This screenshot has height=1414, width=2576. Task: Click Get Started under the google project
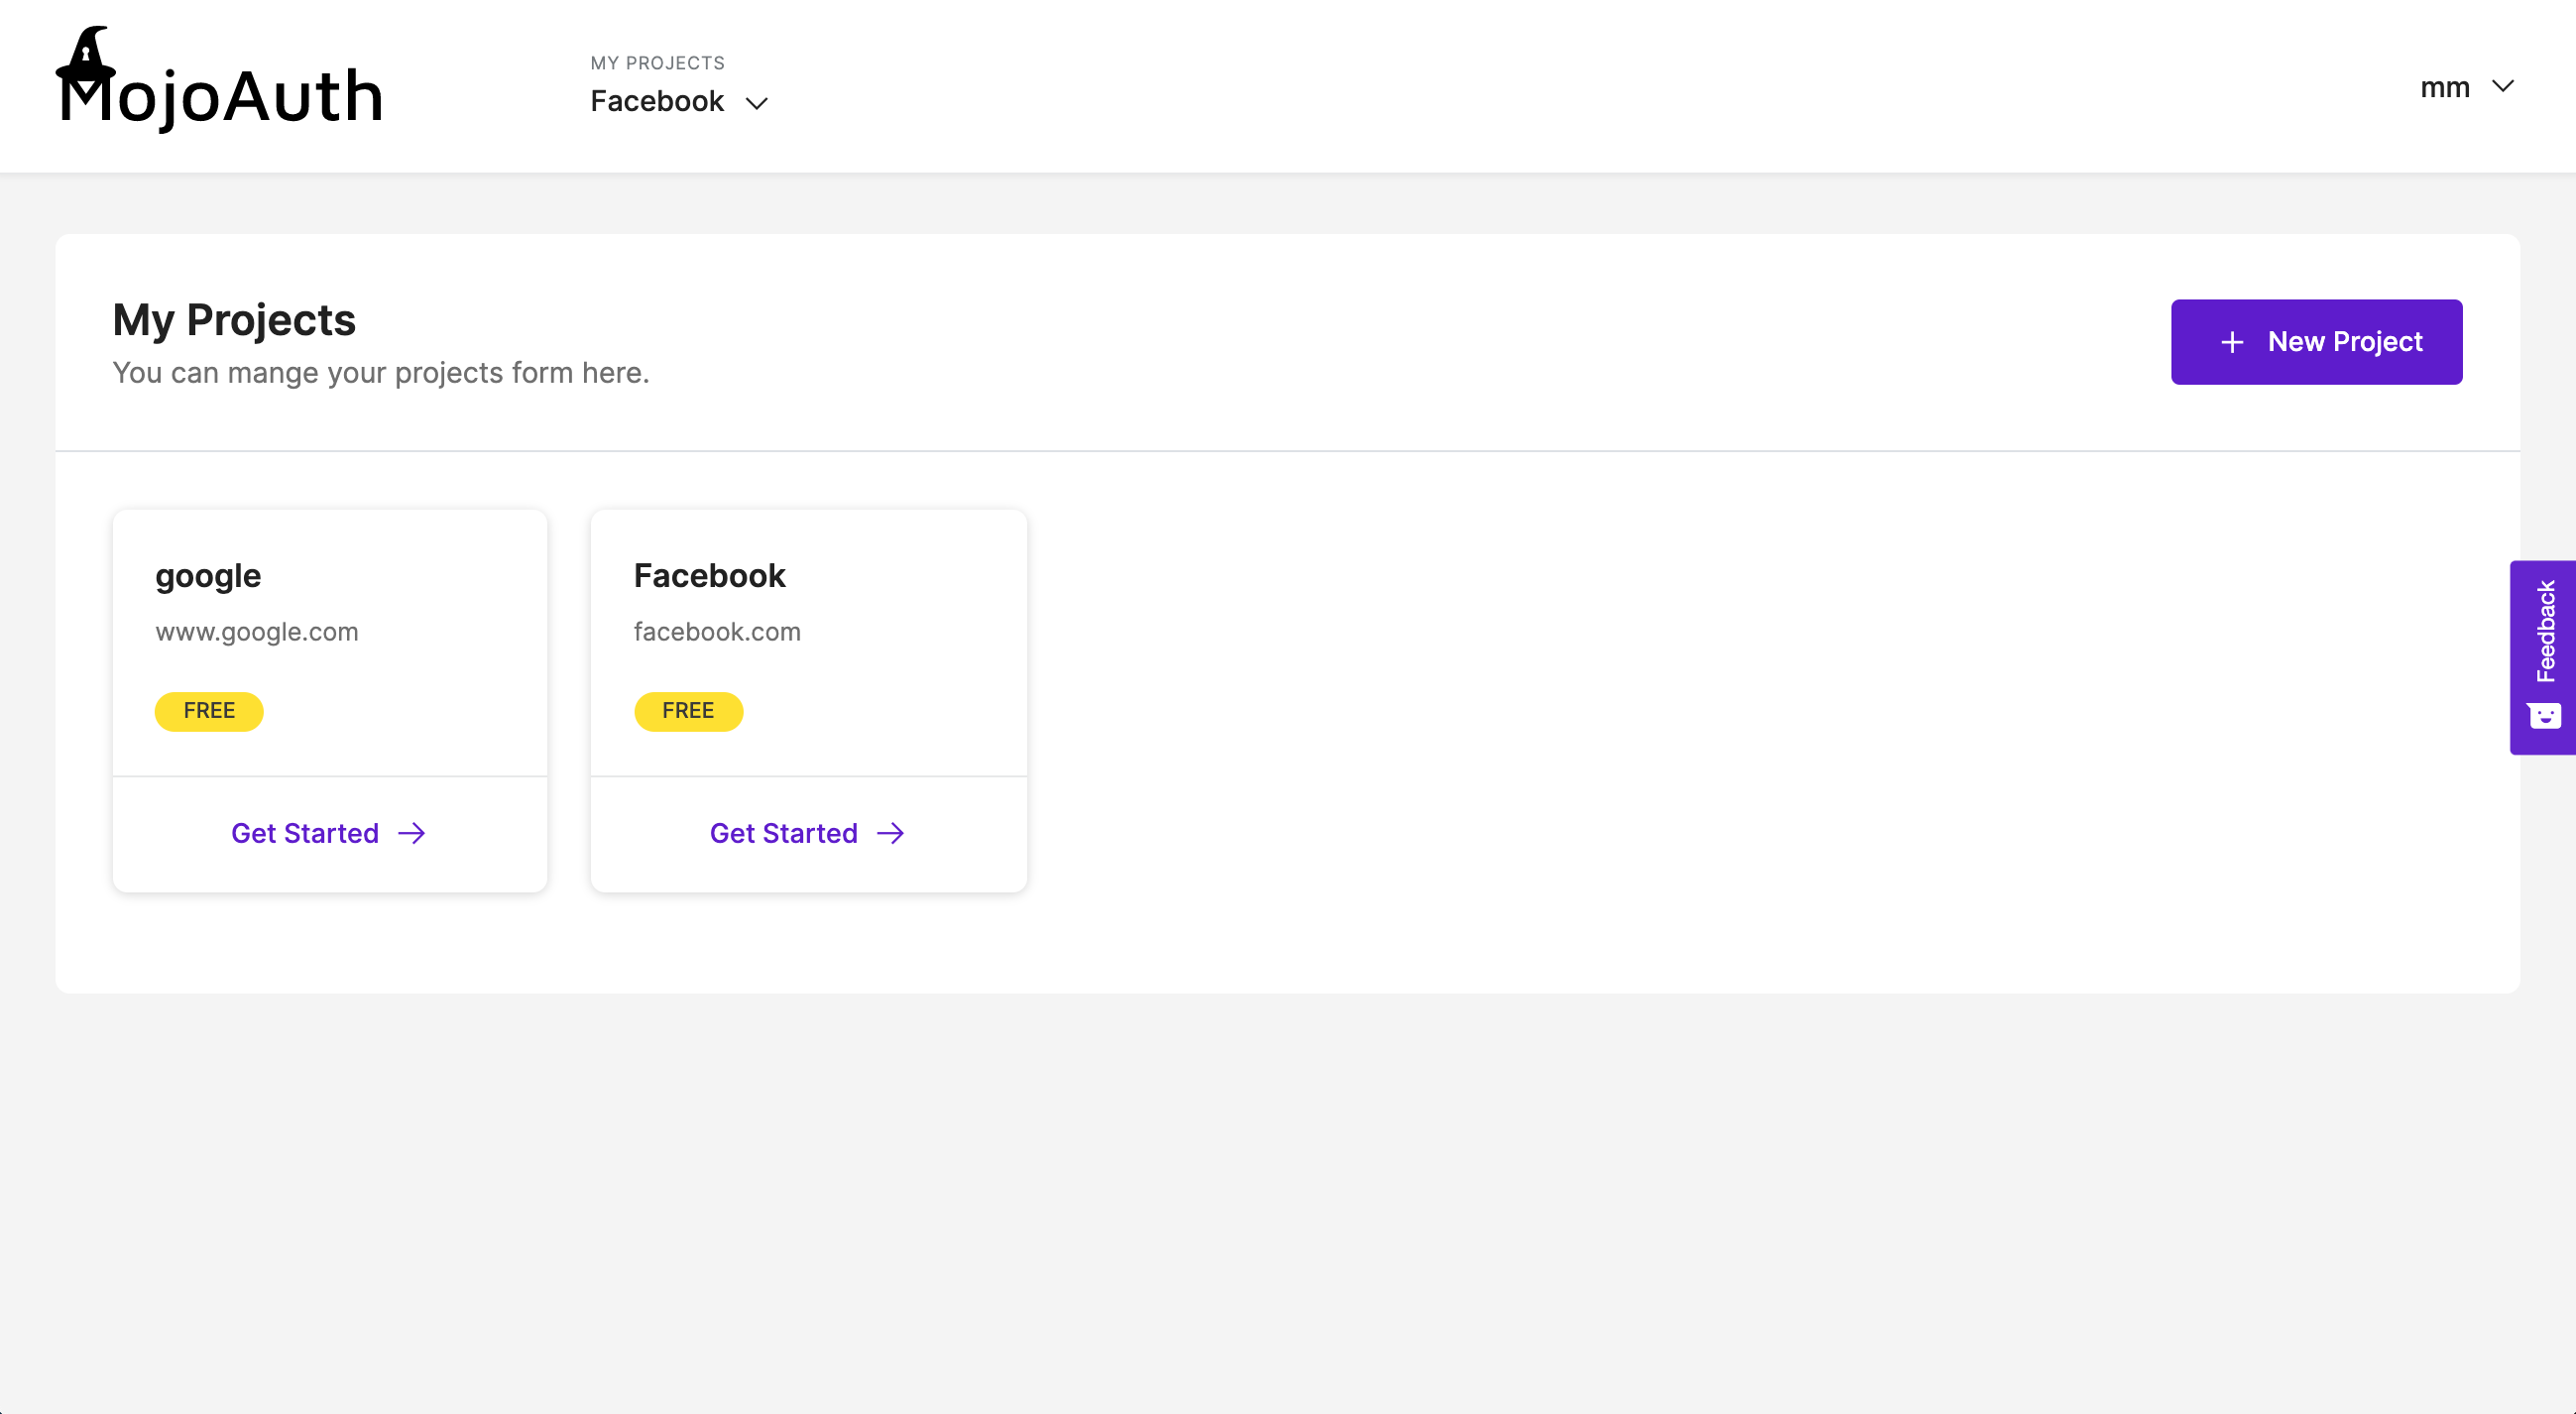pyautogui.click(x=305, y=832)
